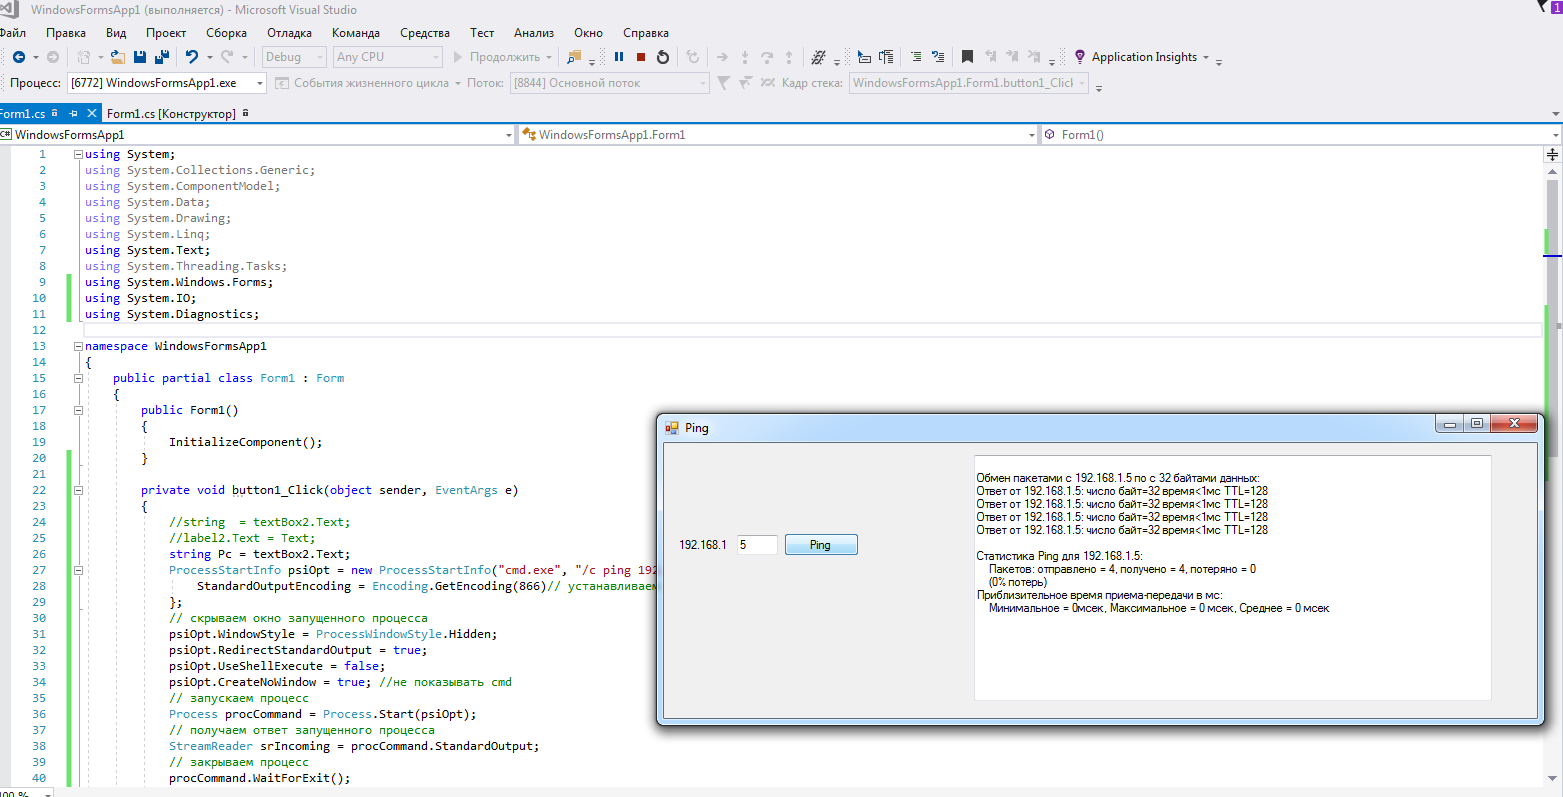Open the Справка menu
The height and width of the screenshot is (797, 1563).
tap(646, 33)
